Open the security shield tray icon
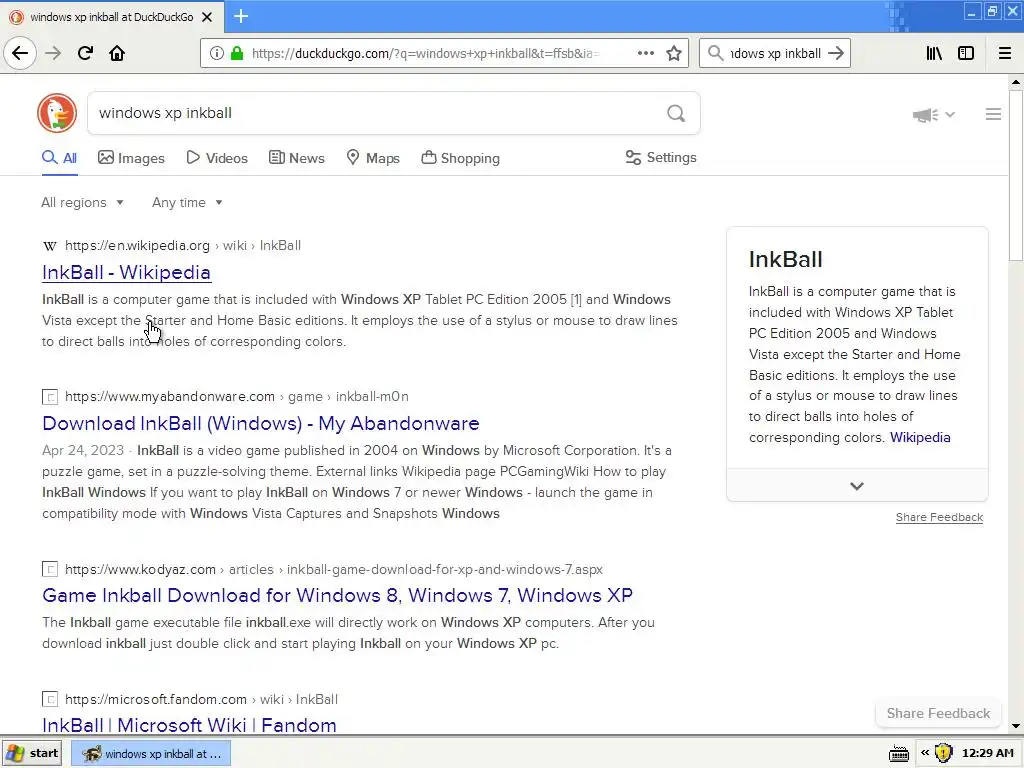The width and height of the screenshot is (1024, 768). tap(943, 753)
